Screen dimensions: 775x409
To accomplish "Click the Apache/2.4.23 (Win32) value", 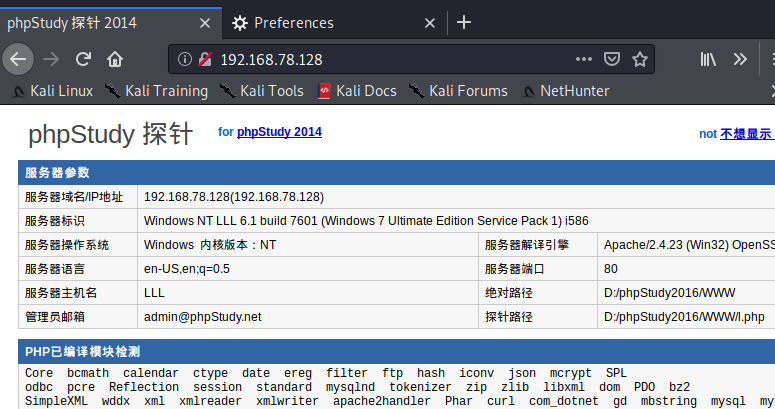I will click(689, 245).
